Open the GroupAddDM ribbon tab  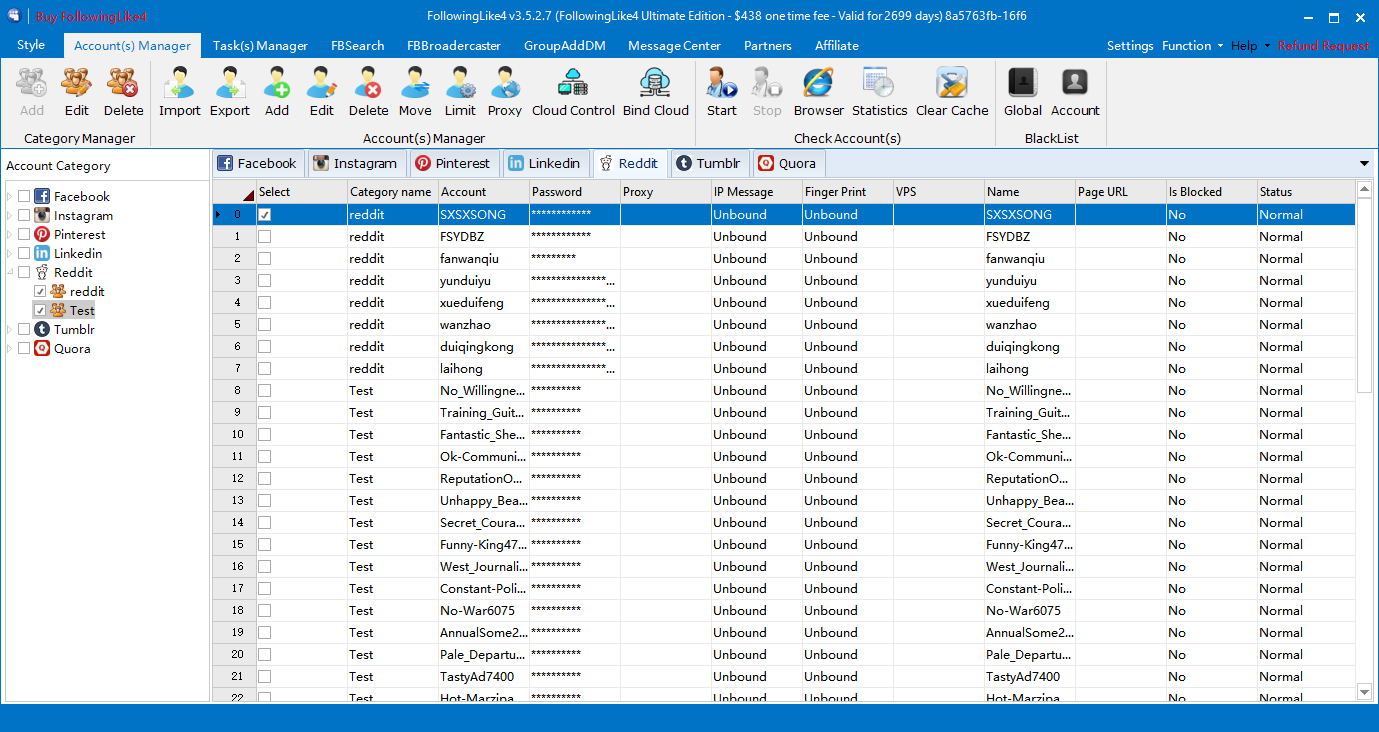[564, 46]
